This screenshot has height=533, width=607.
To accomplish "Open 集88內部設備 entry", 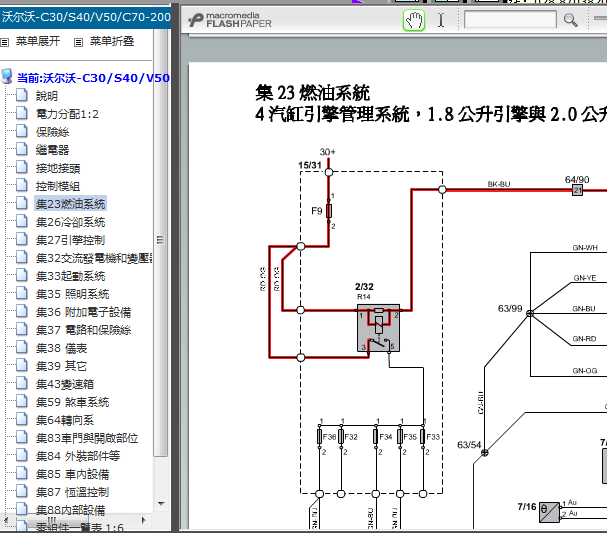I will point(70,510).
